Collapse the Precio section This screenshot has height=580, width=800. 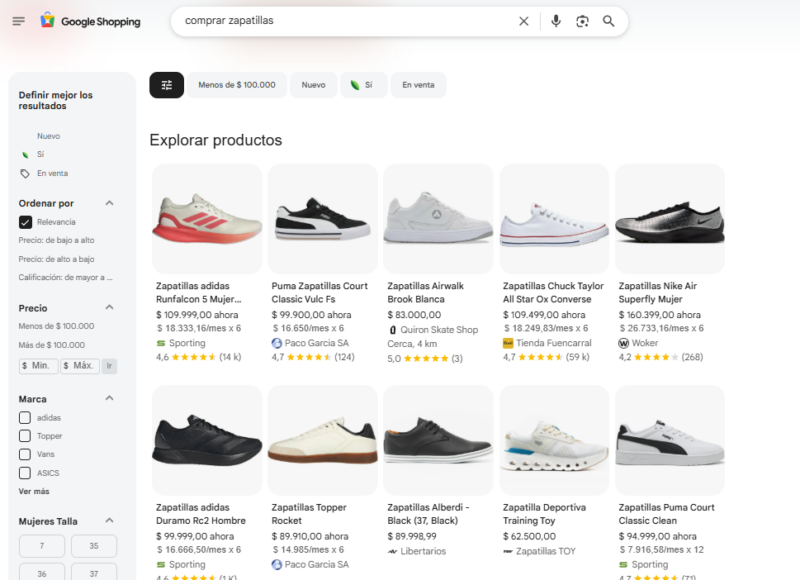click(x=109, y=308)
